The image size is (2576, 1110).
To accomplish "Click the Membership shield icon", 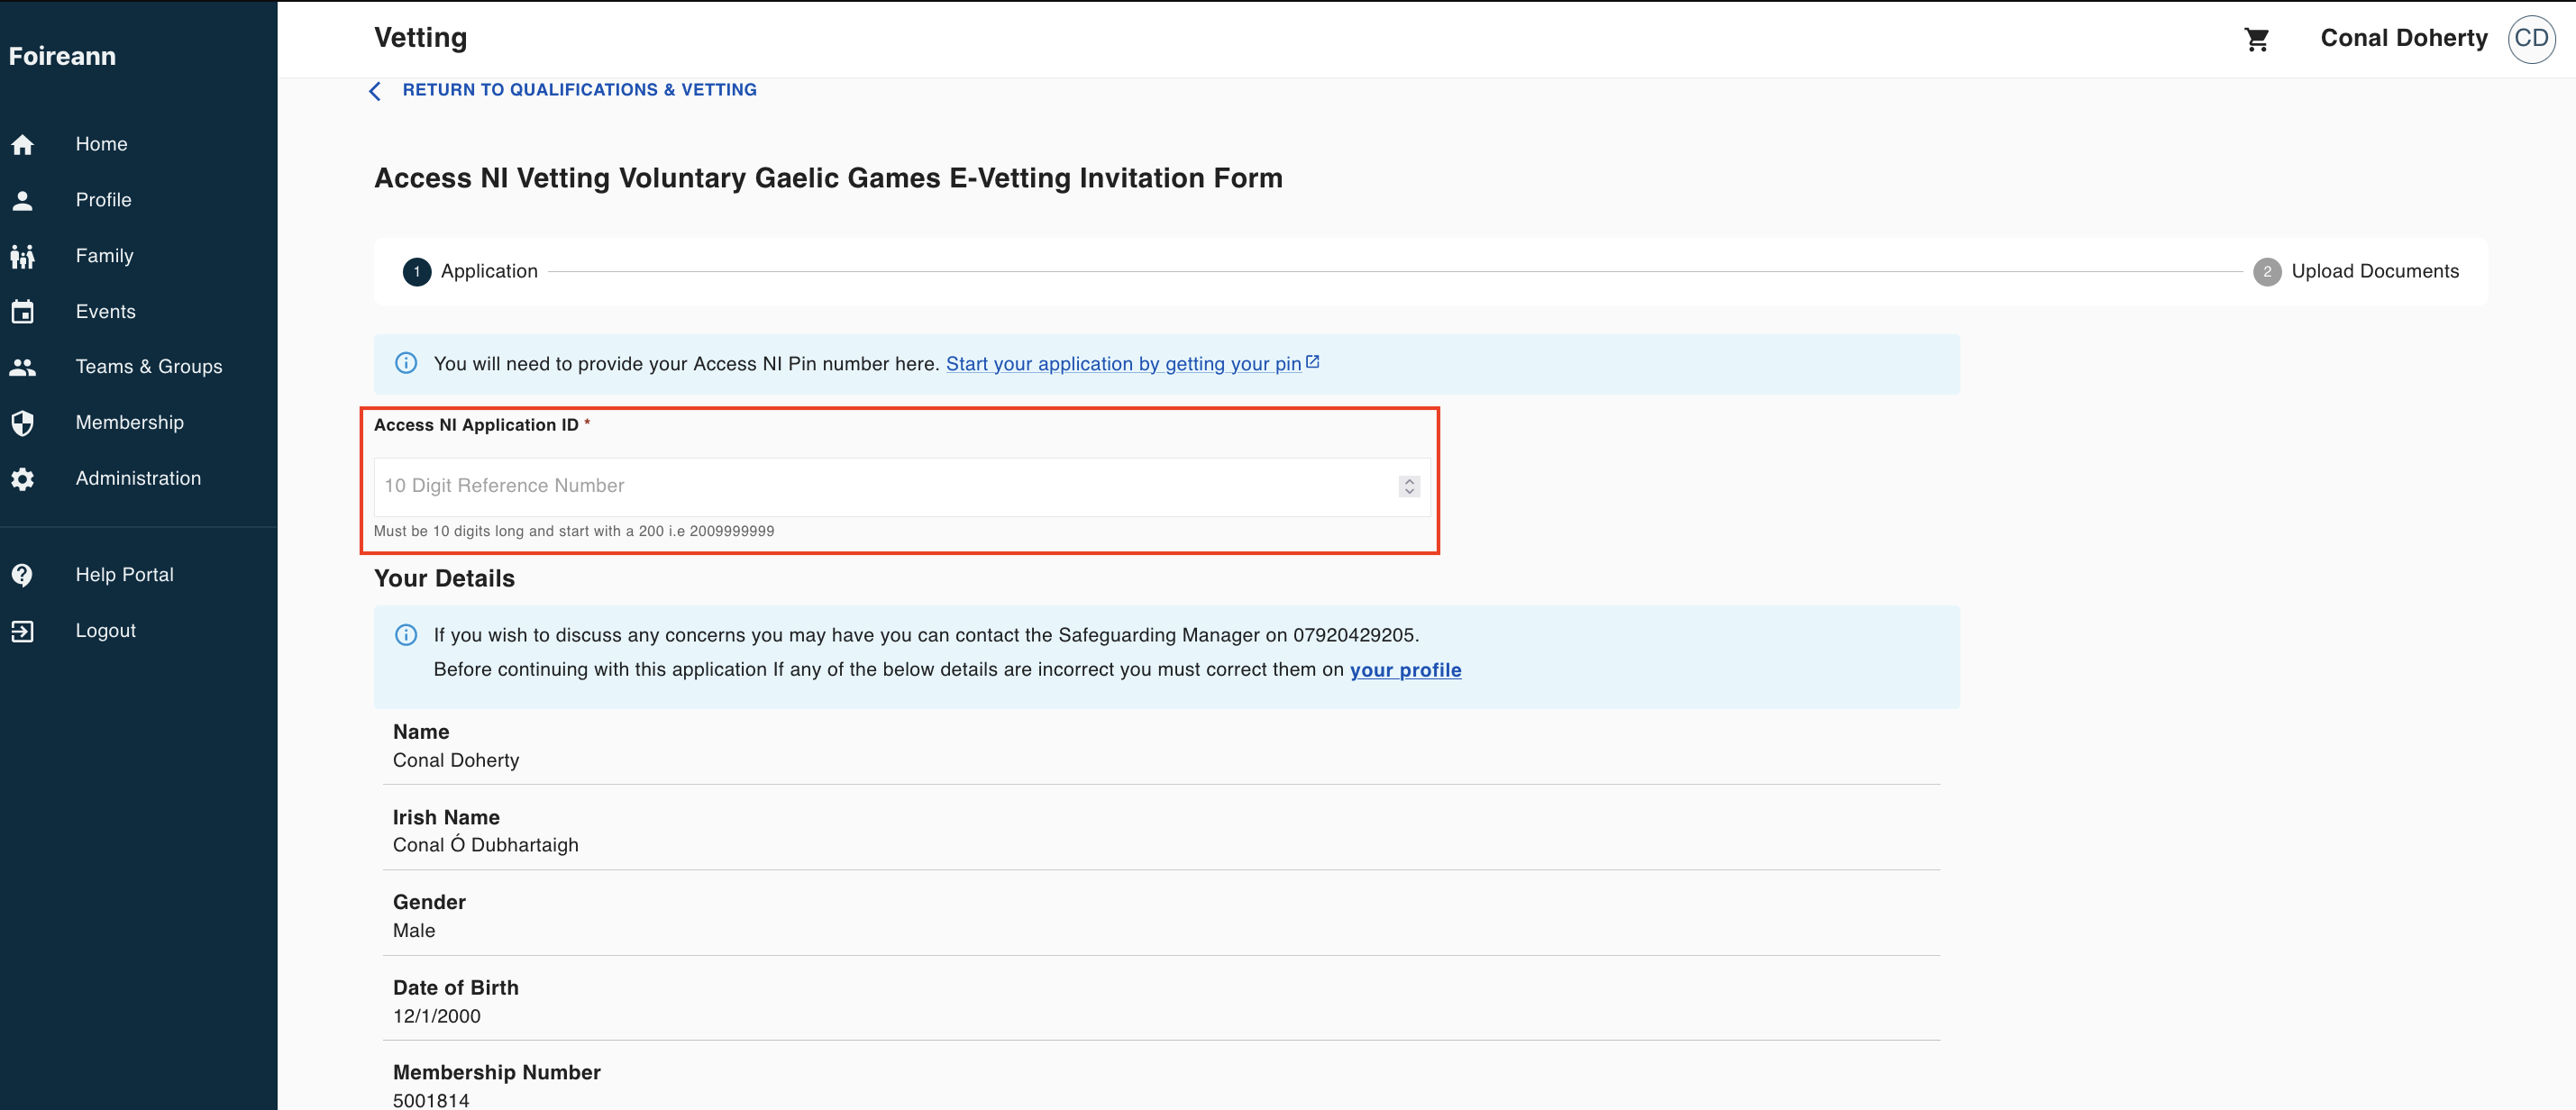I will pos(22,423).
